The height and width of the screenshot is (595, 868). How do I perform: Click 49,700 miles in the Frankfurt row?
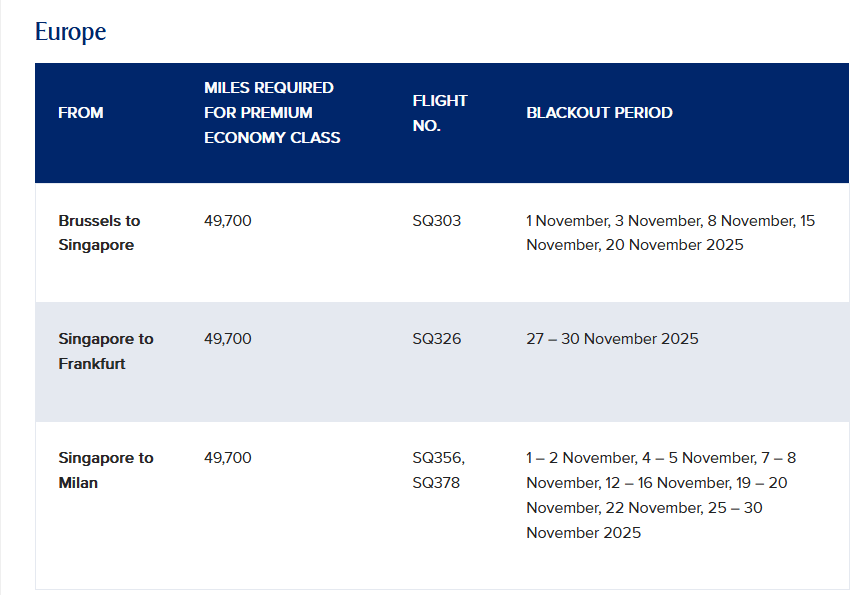click(x=228, y=339)
